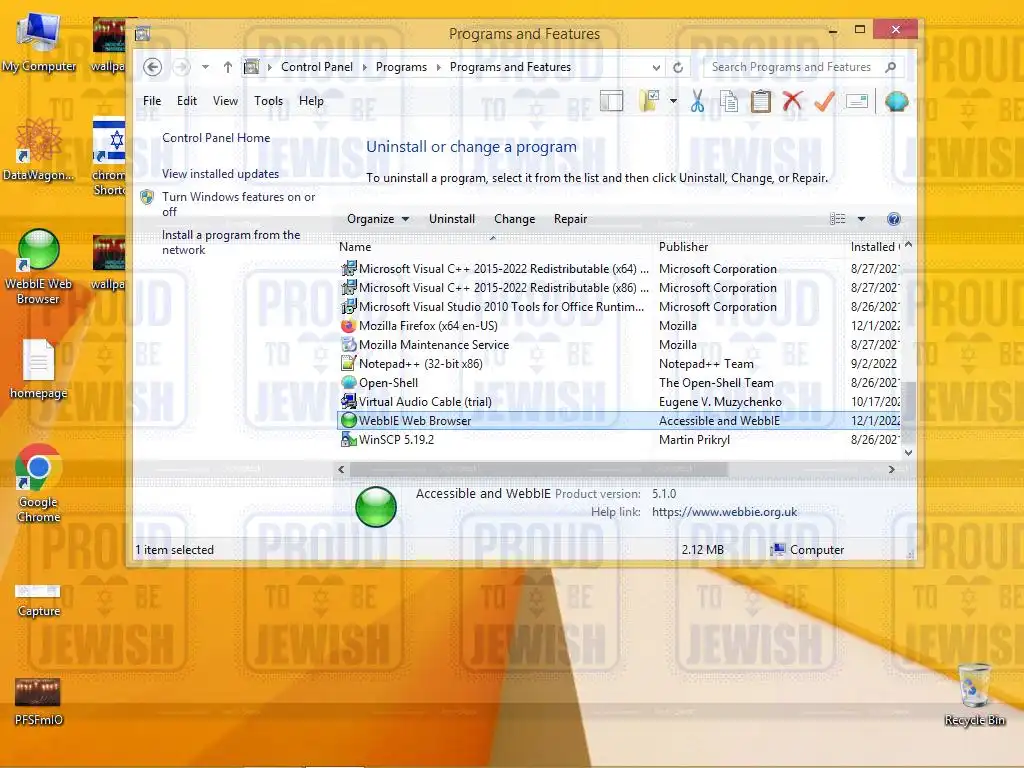Click the Open-Shell settings shell icon

click(897, 101)
